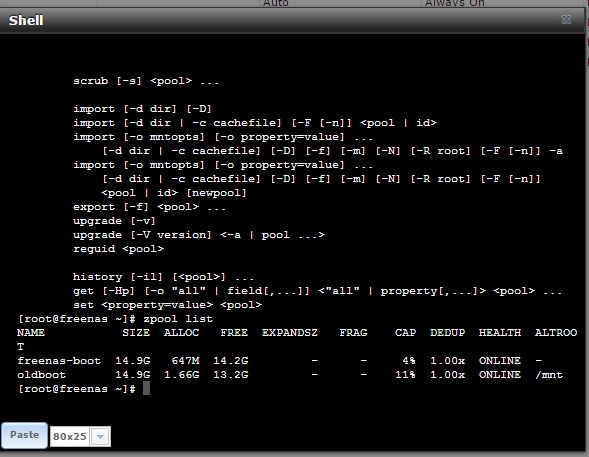Screen dimensions: 589x457
Task: Click the 'export [-f] <pool>' usage line
Action: click(x=149, y=207)
